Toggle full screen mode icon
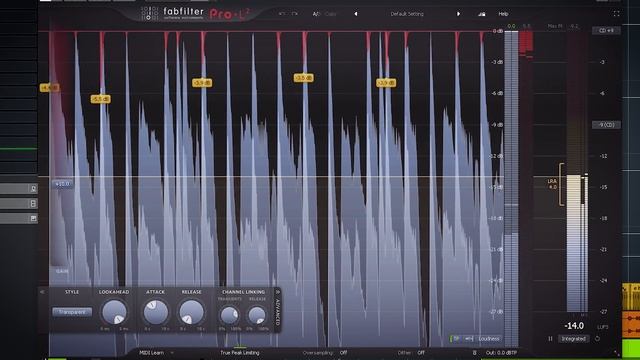 [x=616, y=13]
